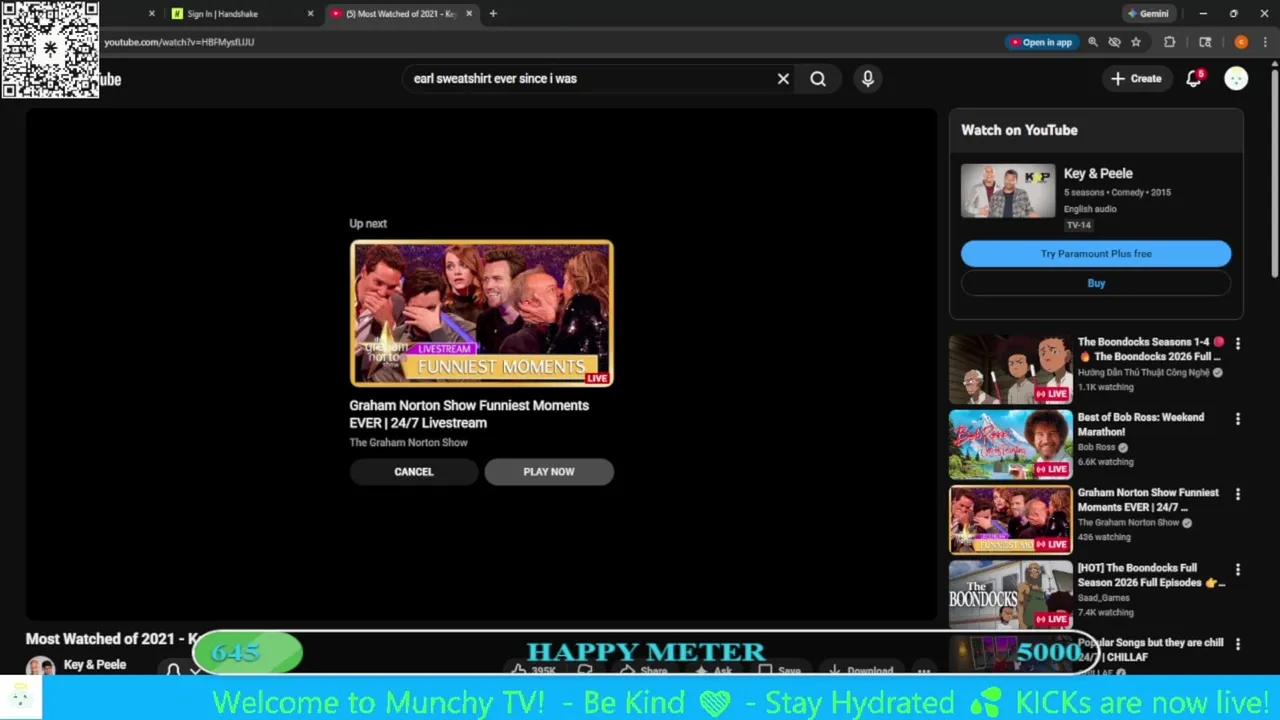Open options for Popular Songs chill video

[1238, 645]
